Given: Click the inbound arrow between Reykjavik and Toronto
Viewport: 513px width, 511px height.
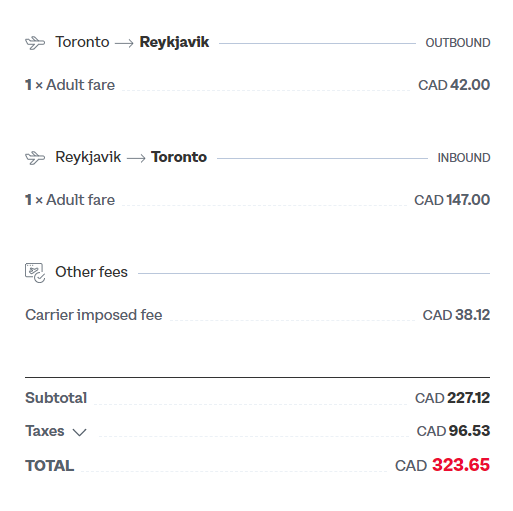Looking at the screenshot, I should 136,158.
